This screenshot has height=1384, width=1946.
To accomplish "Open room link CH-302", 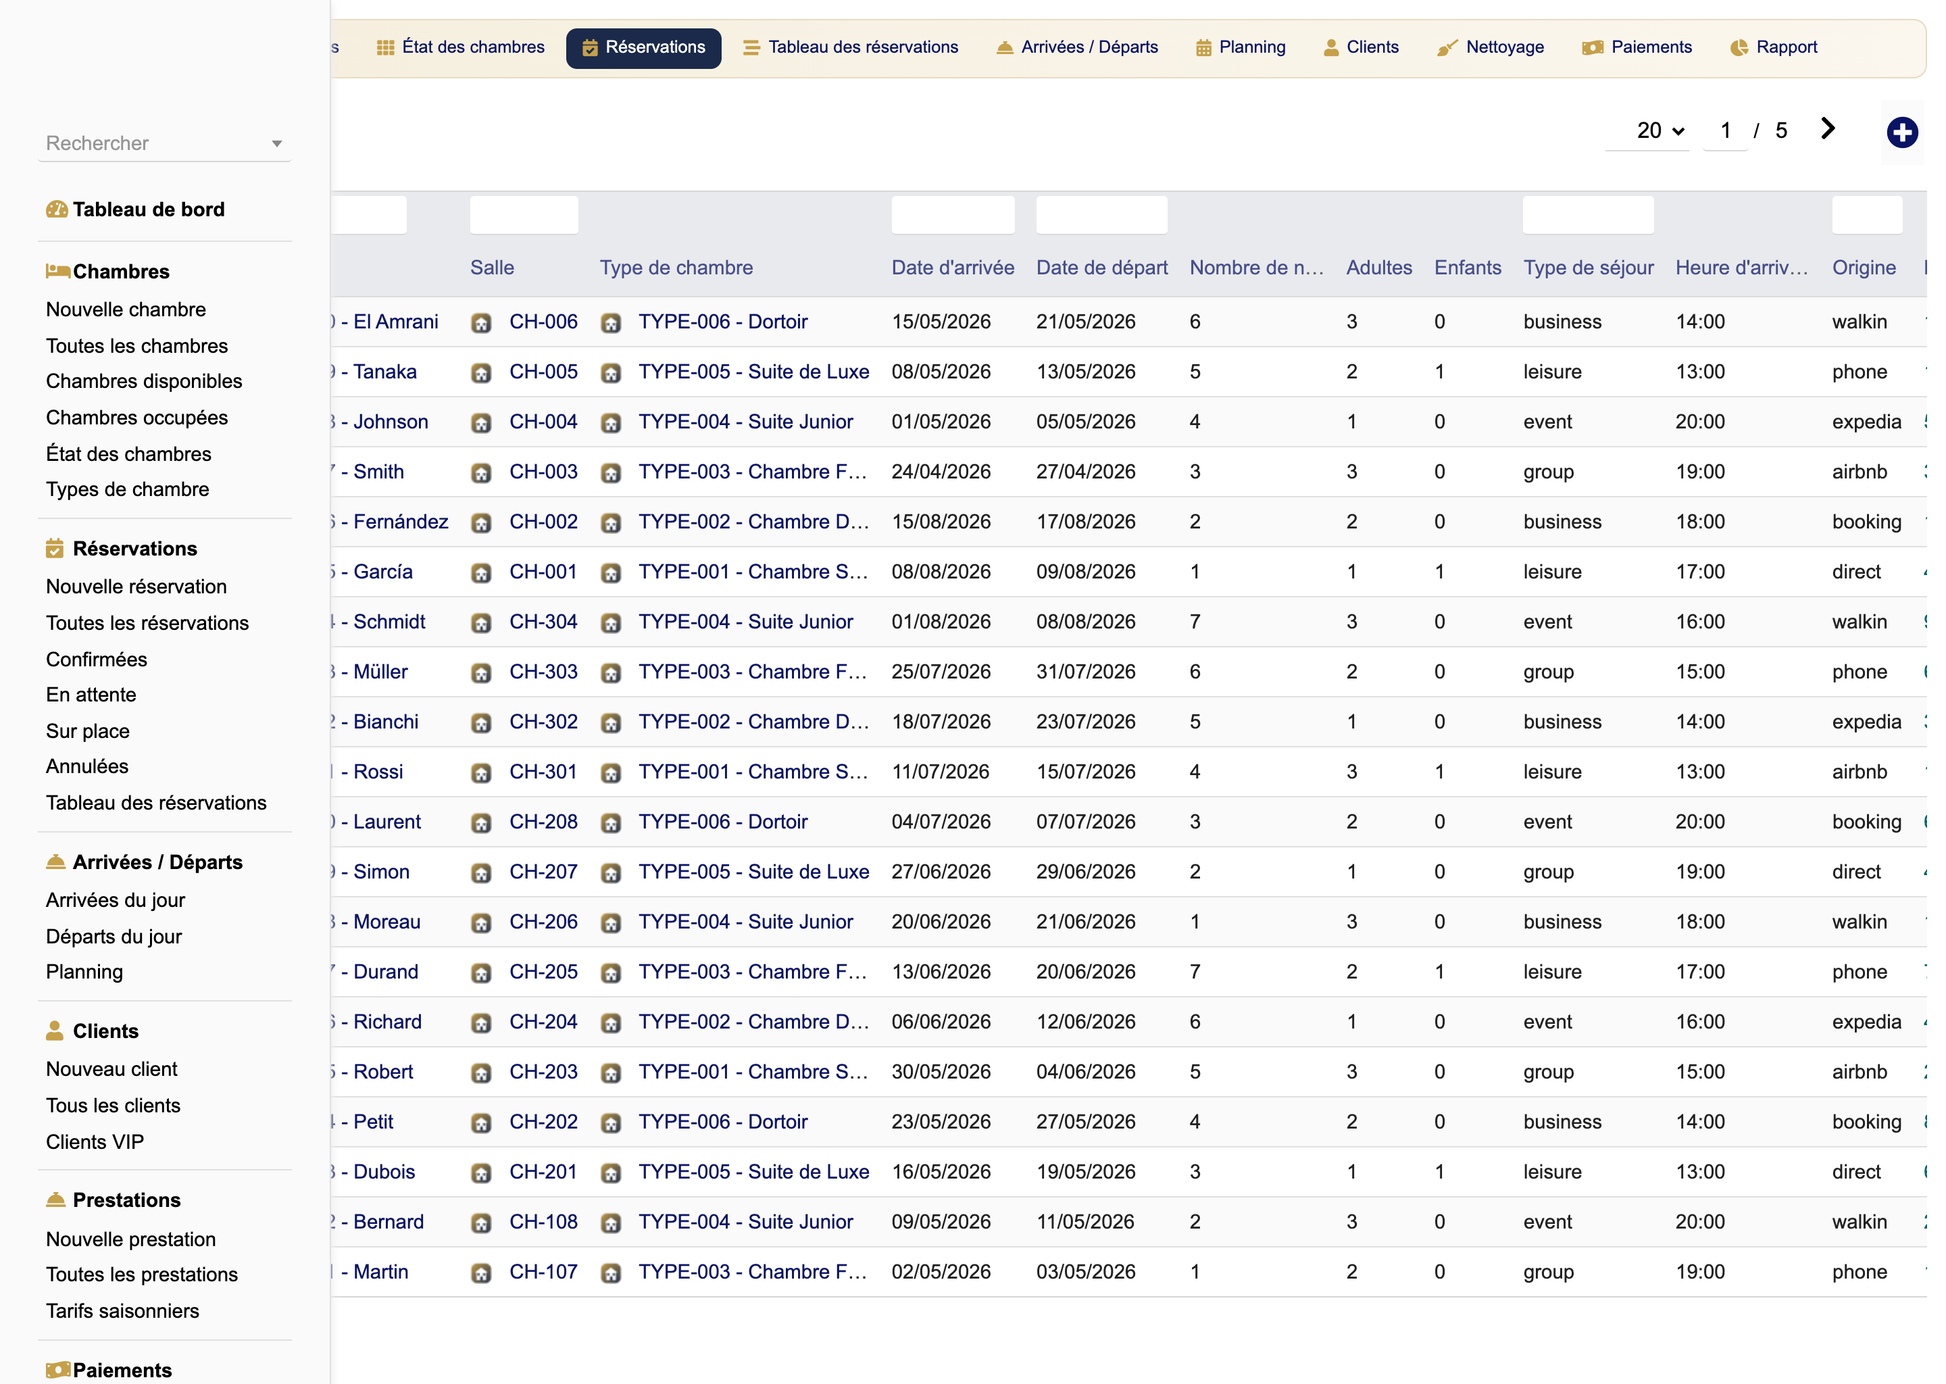I will pyautogui.click(x=543, y=722).
